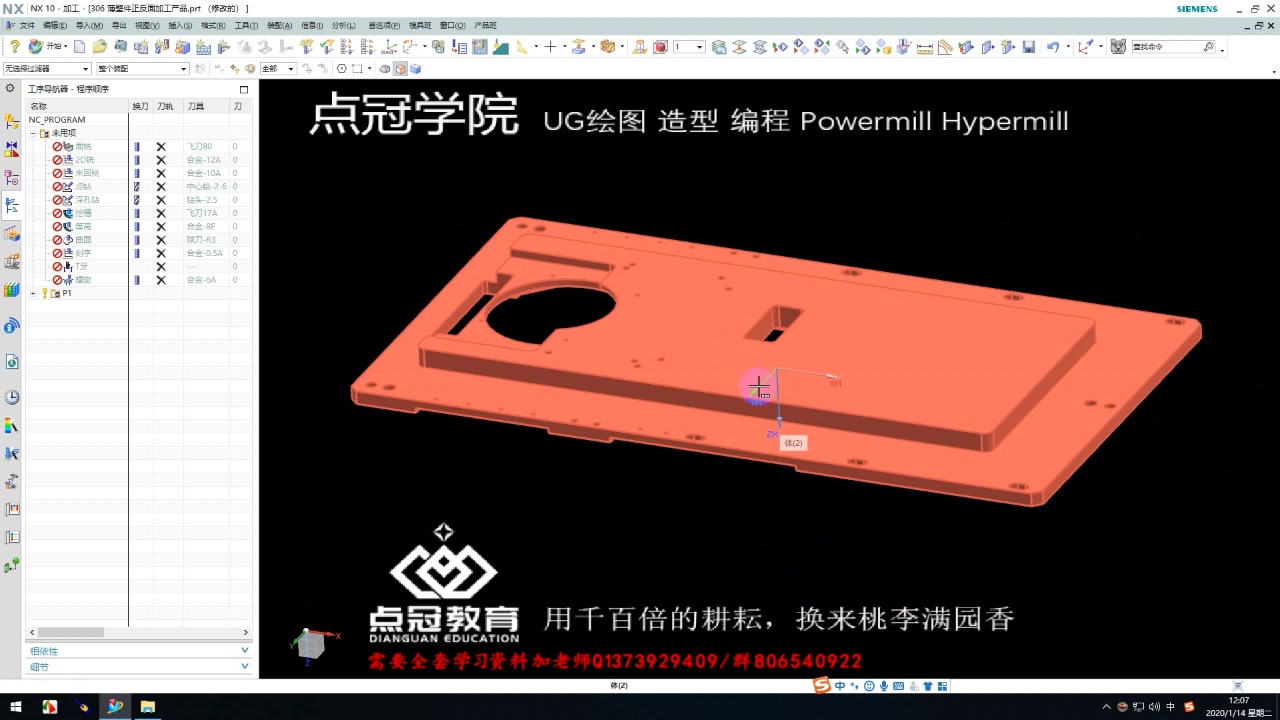The image size is (1280, 720).
Task: Expand the P1 program group node
Action: click(x=31, y=293)
